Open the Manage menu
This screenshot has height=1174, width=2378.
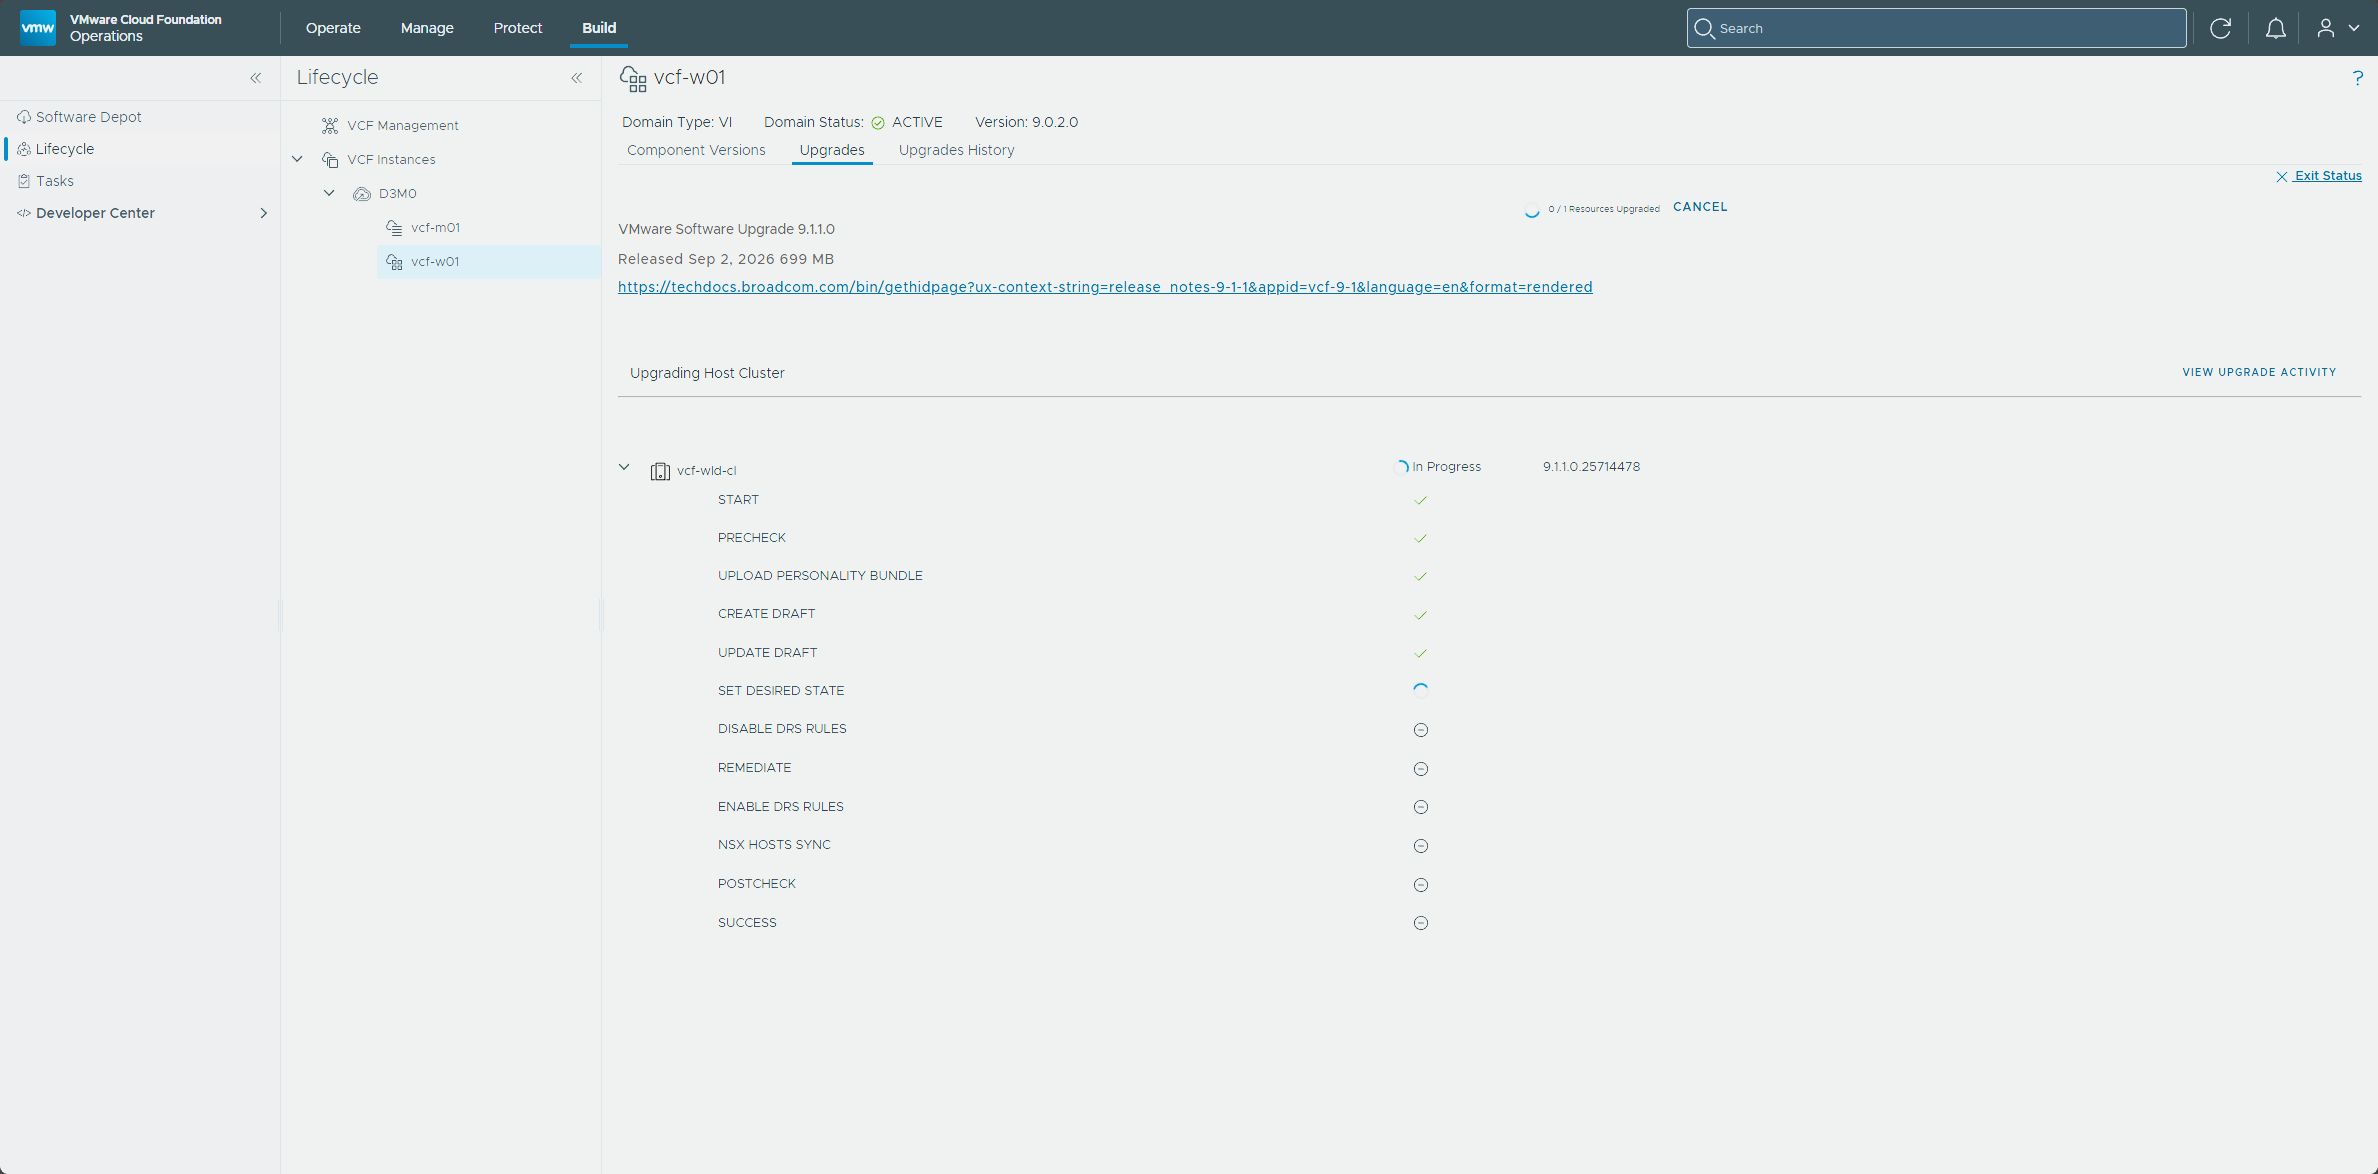427,28
